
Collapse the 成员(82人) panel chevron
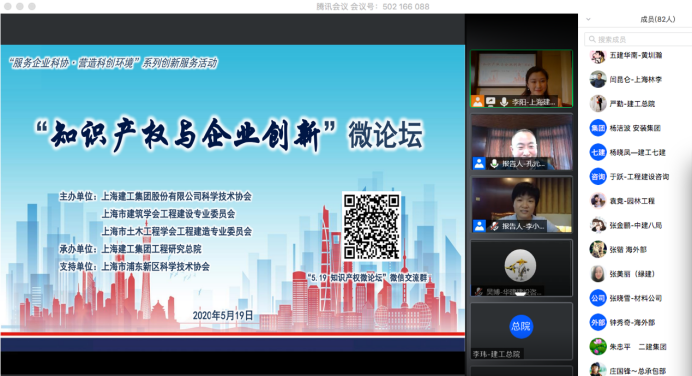(x=588, y=19)
